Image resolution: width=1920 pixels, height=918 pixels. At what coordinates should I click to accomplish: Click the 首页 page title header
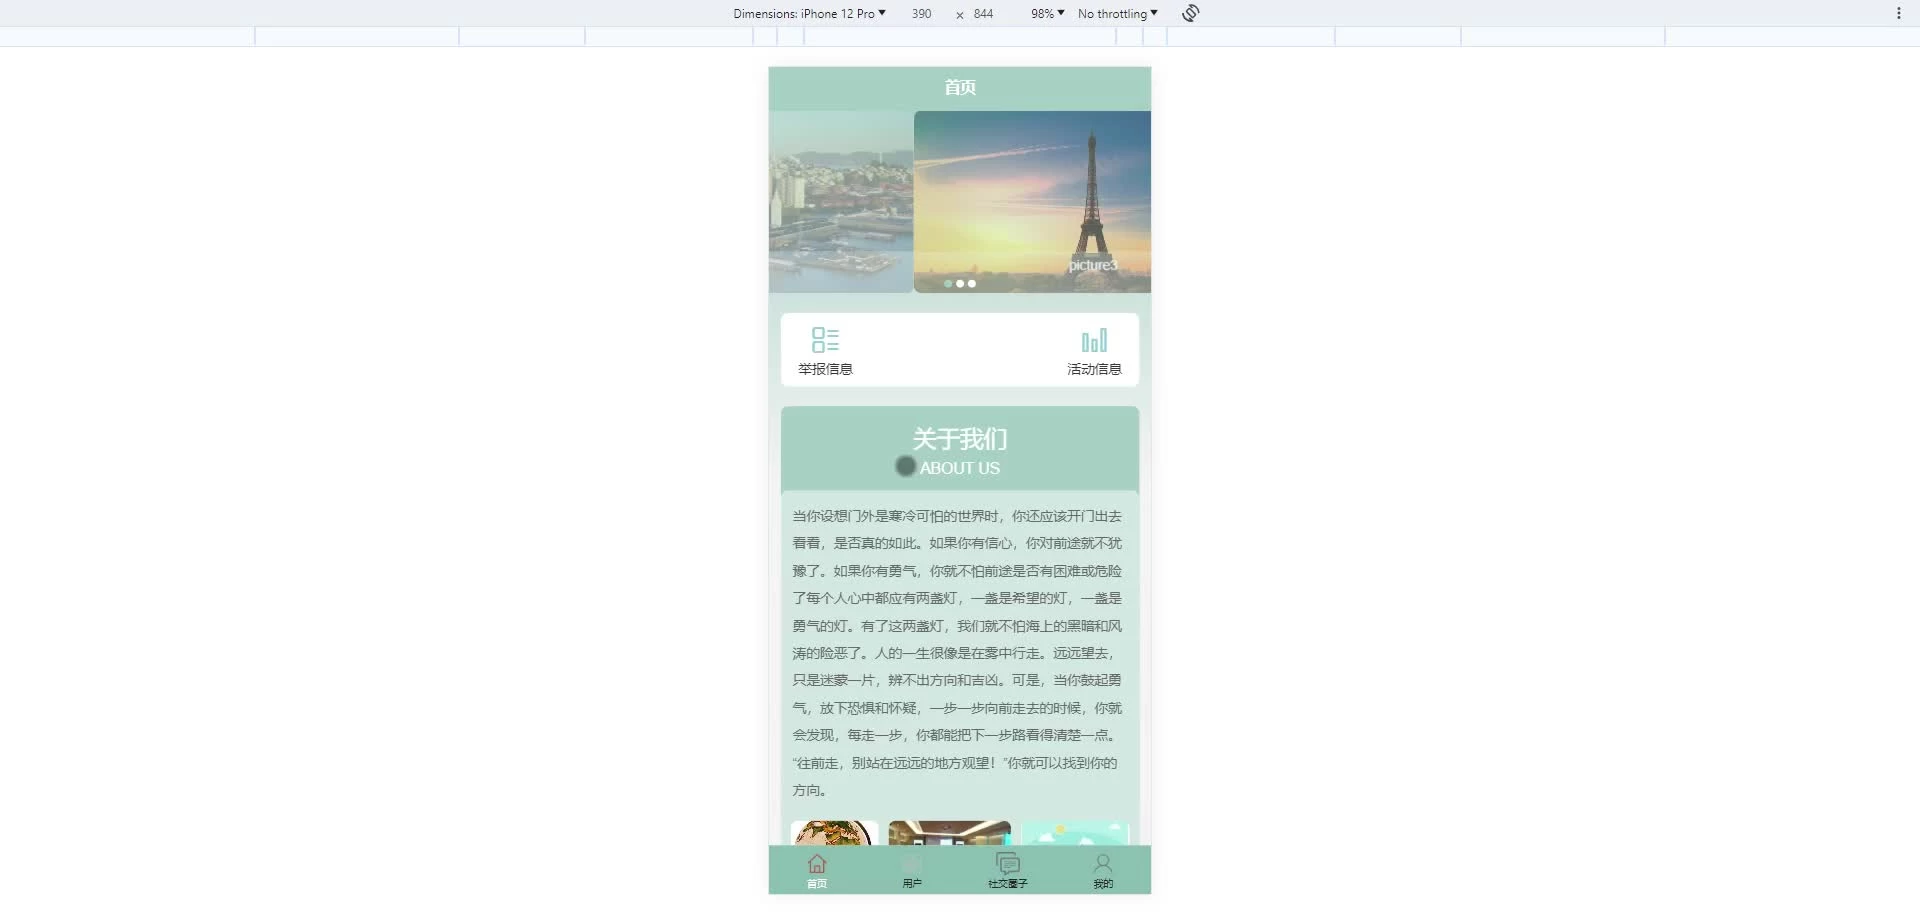960,88
